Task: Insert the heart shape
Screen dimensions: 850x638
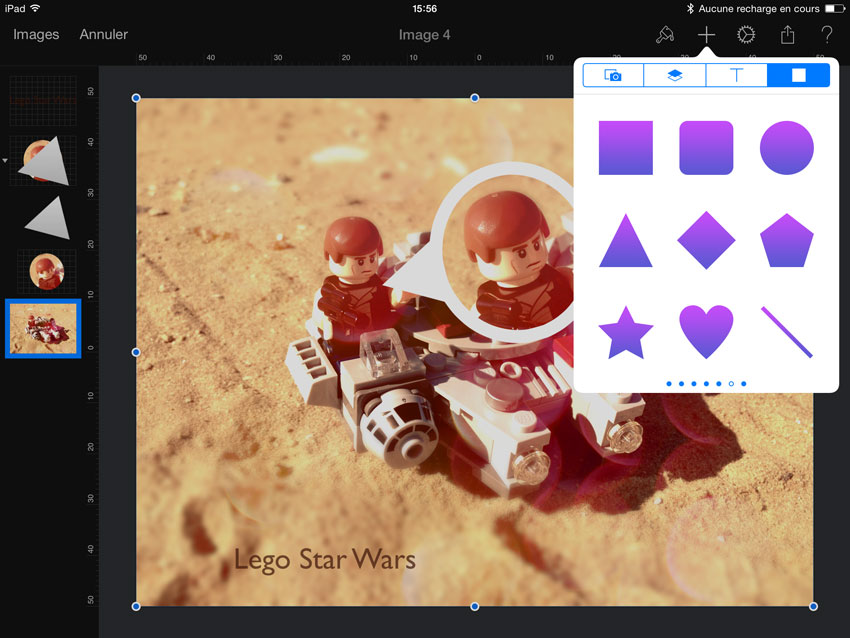Action: [706, 332]
